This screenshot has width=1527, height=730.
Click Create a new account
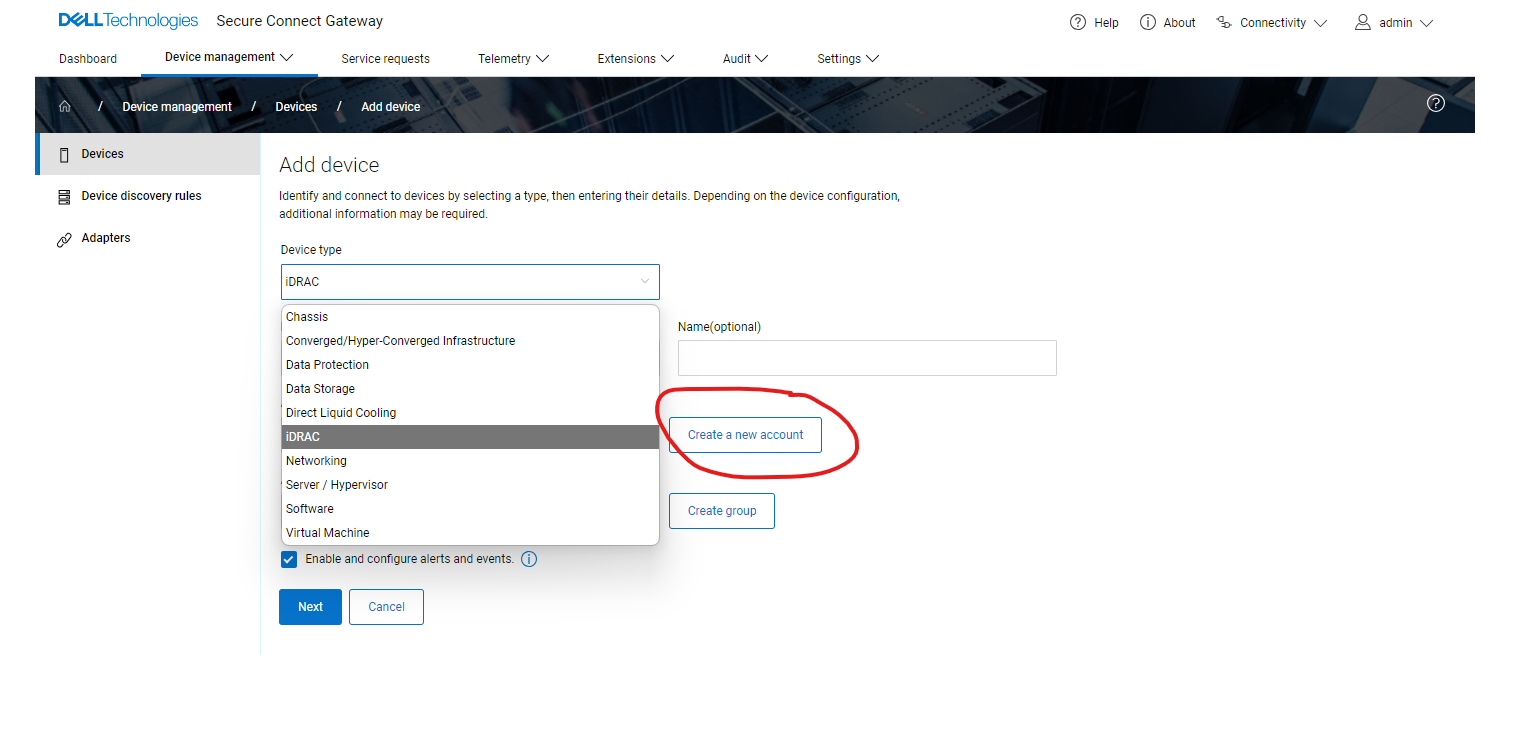pyautogui.click(x=745, y=434)
